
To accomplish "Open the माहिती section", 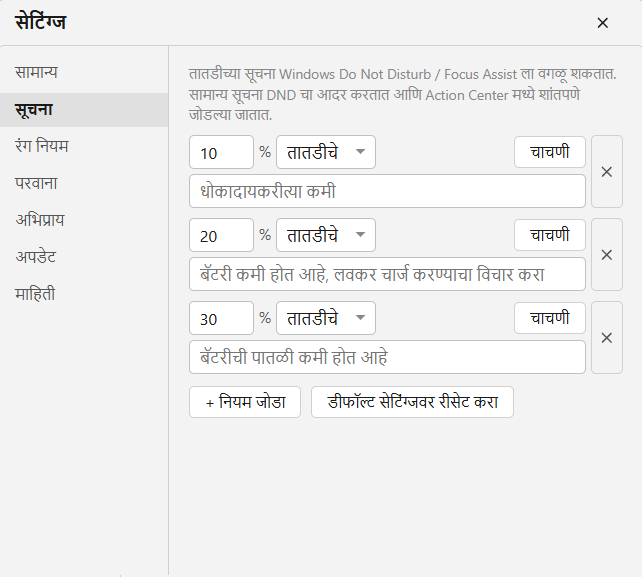I will [84, 294].
